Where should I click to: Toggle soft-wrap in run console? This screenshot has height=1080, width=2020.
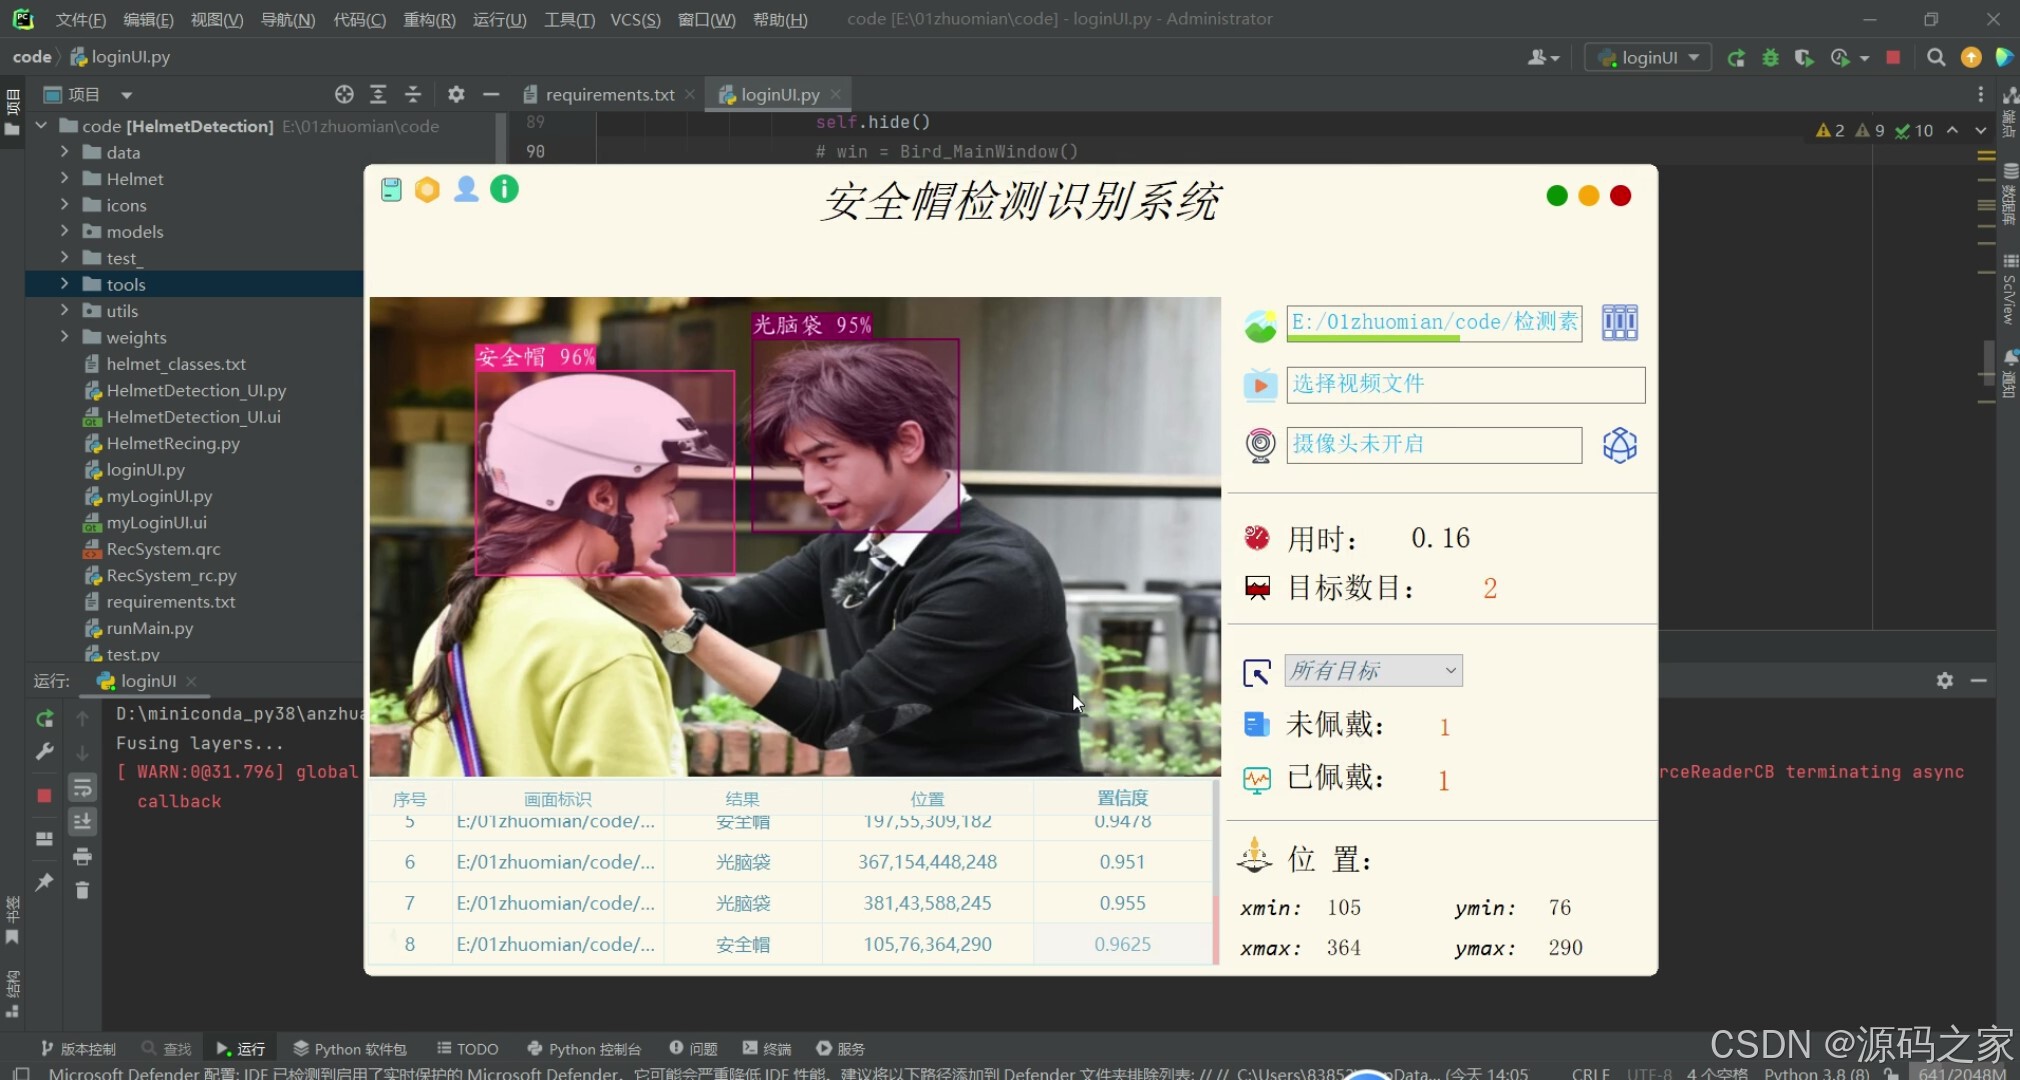coord(82,788)
